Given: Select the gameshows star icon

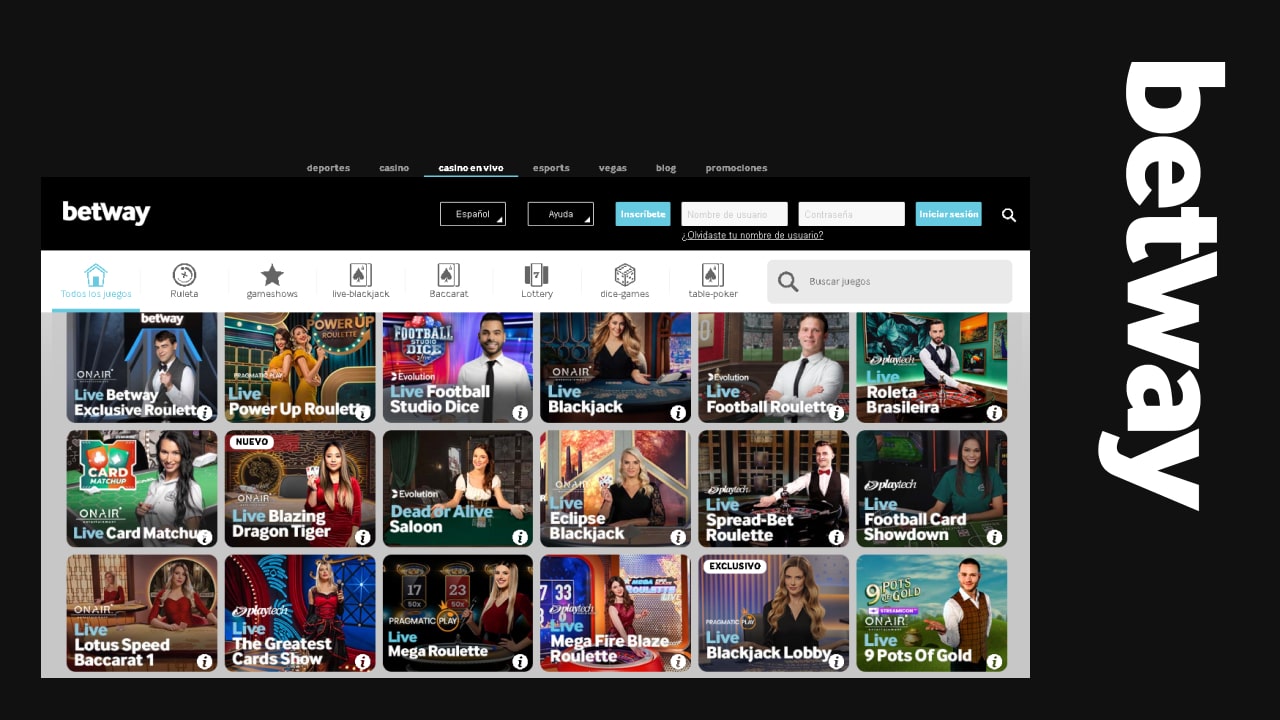Looking at the screenshot, I should [x=272, y=275].
